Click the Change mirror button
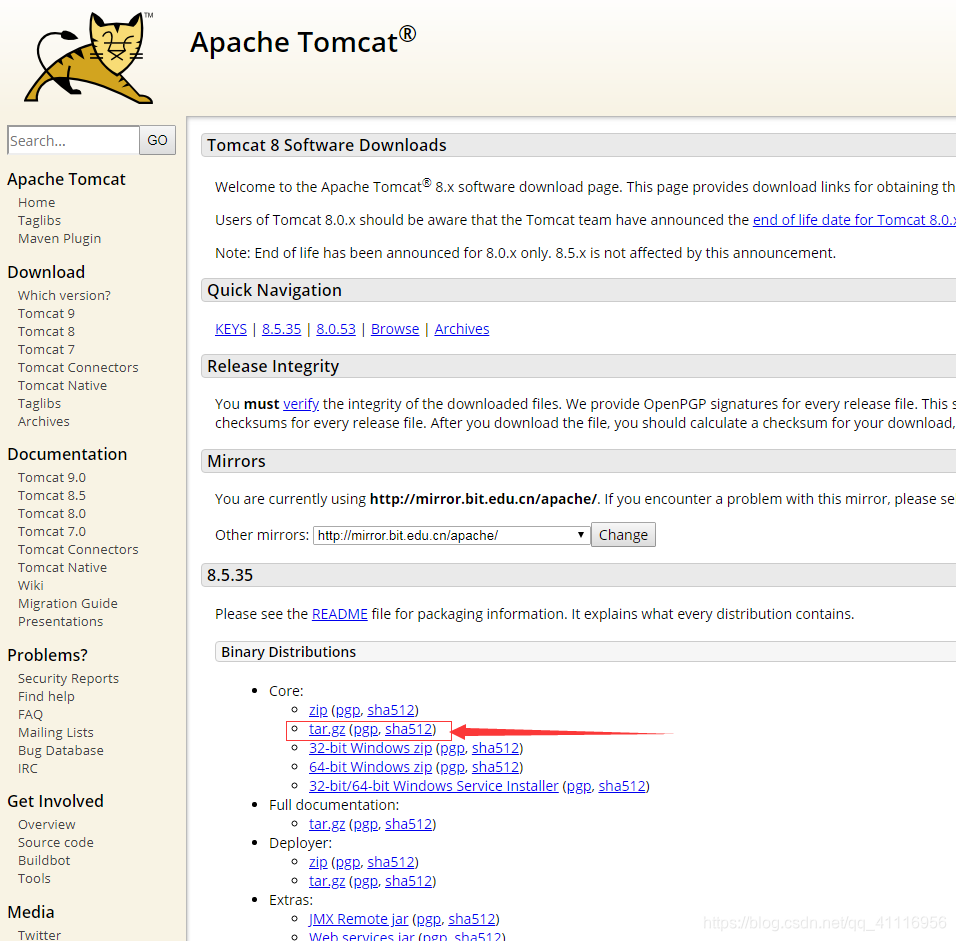 pyautogui.click(x=623, y=535)
